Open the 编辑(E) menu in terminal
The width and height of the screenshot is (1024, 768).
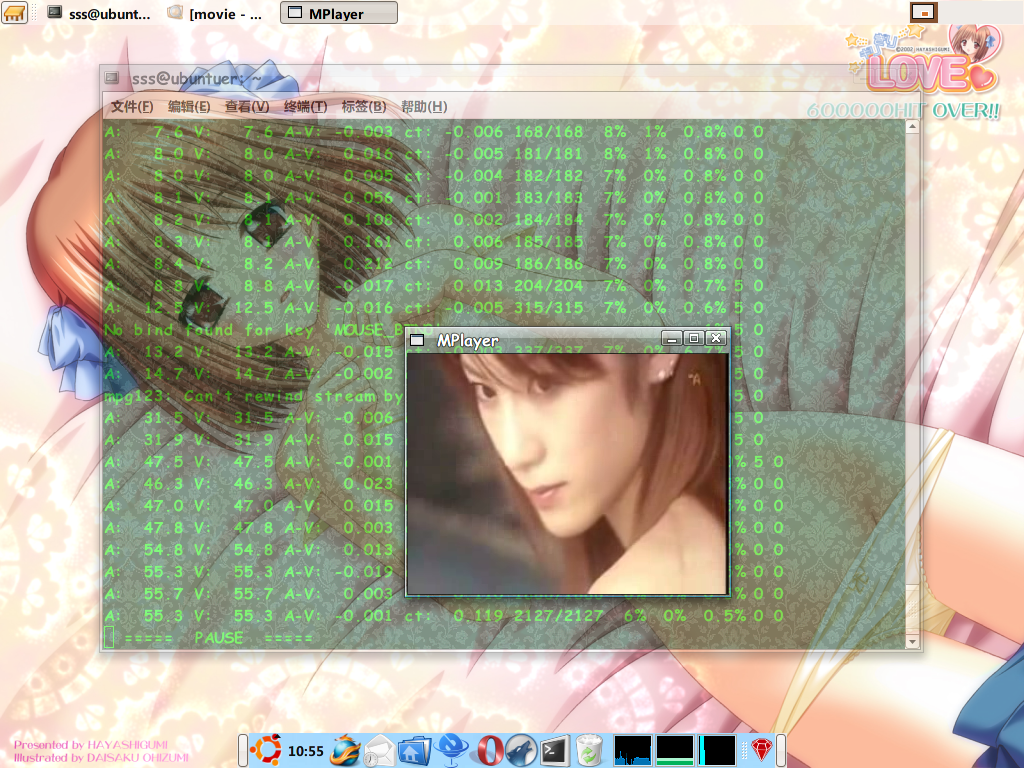tap(189, 106)
